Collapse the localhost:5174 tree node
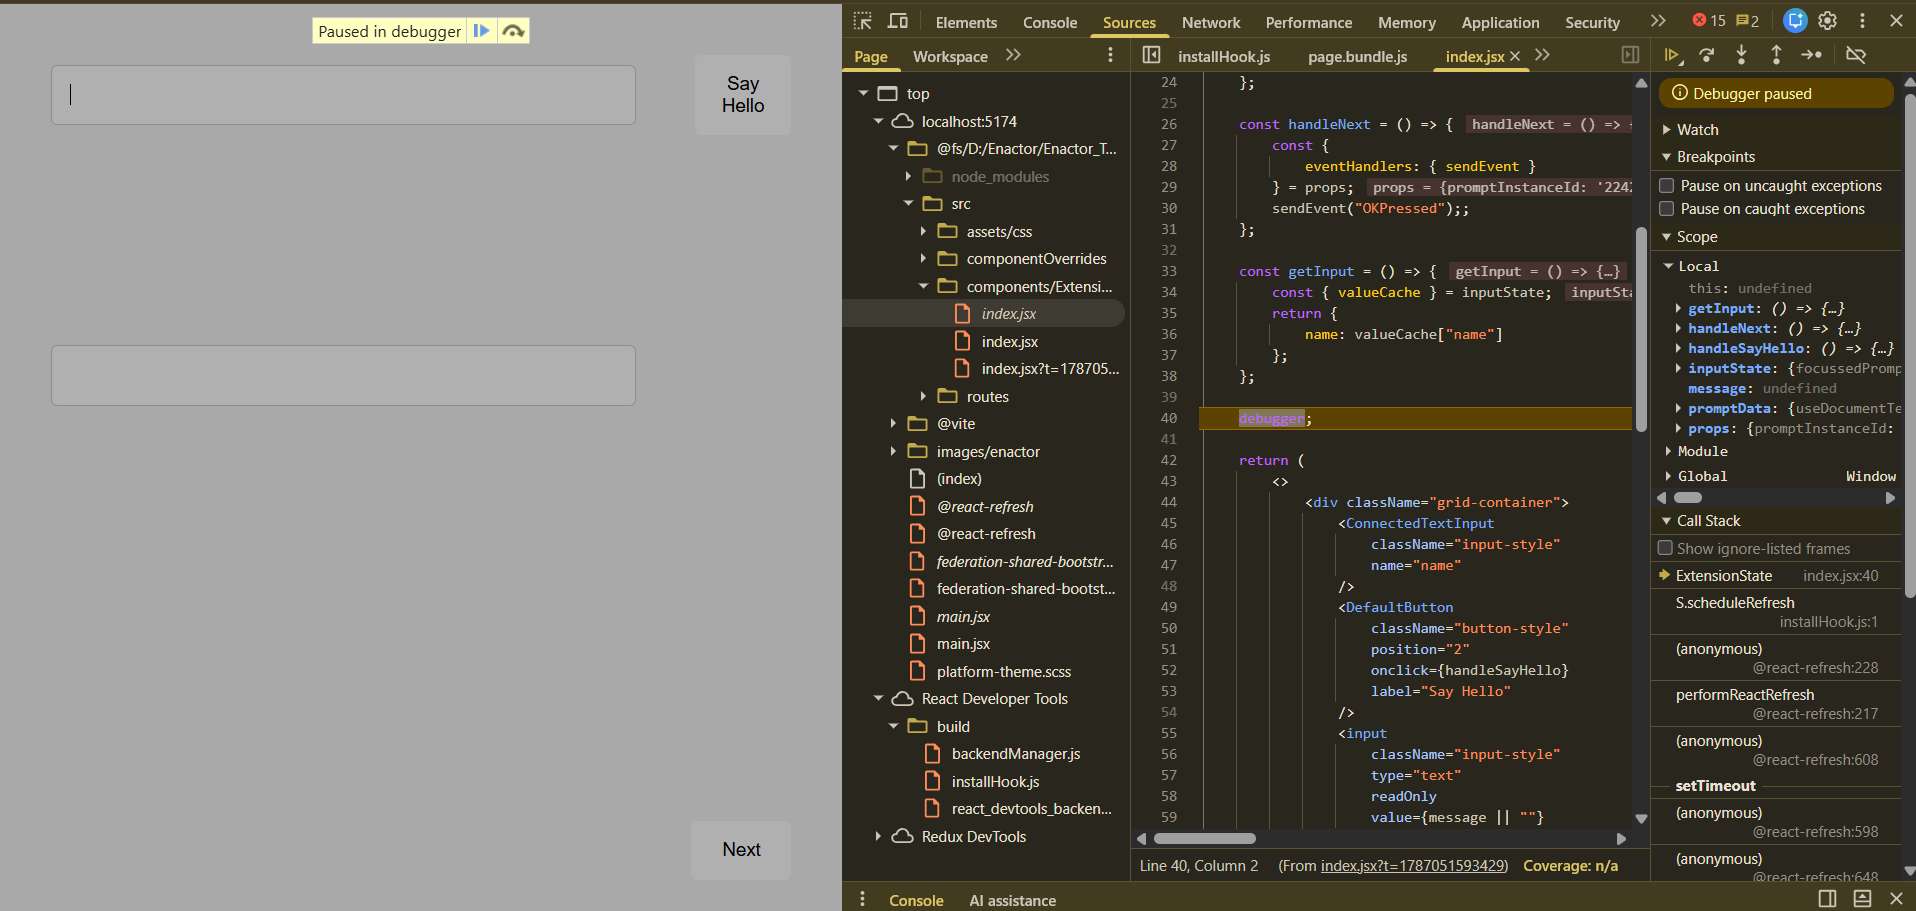The image size is (1916, 911). tap(878, 121)
